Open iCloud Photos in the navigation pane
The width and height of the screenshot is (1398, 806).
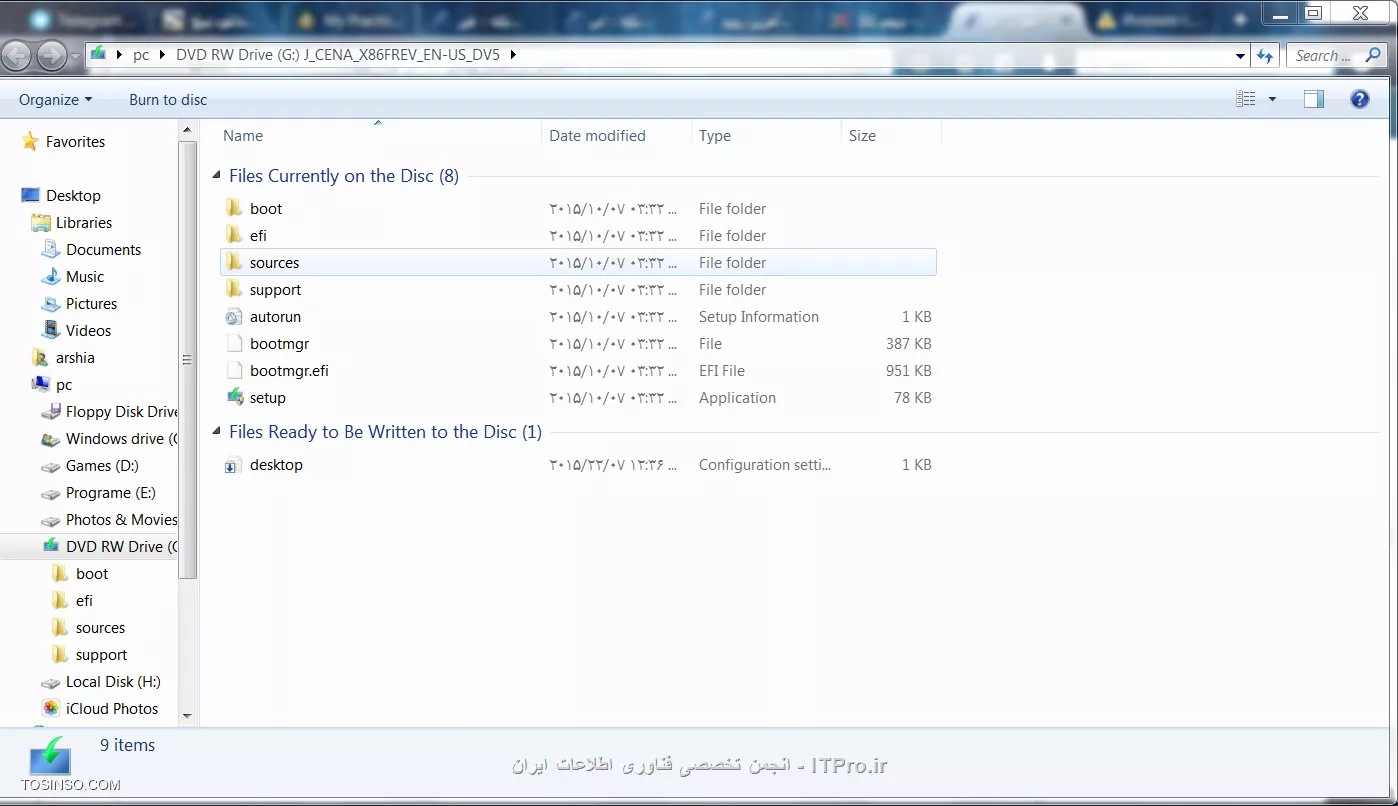[x=112, y=709]
